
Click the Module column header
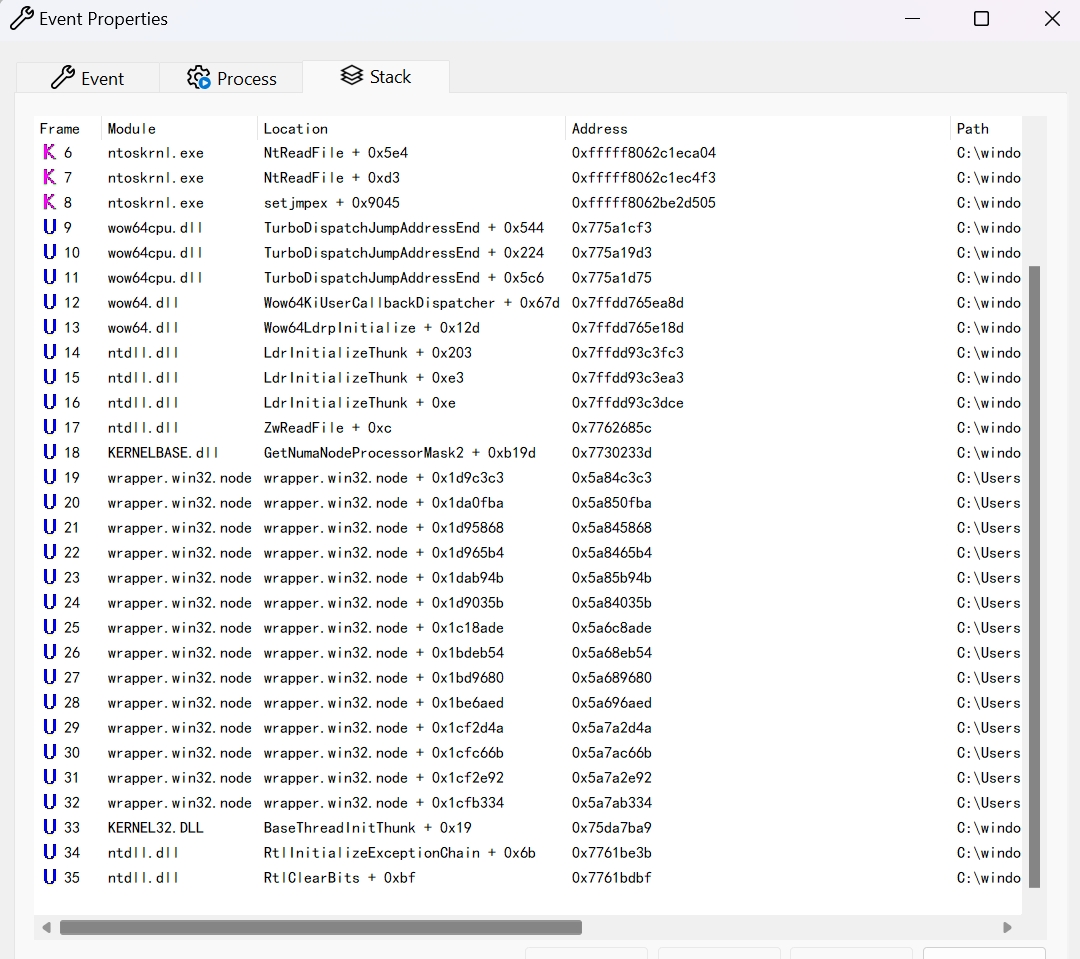point(132,129)
